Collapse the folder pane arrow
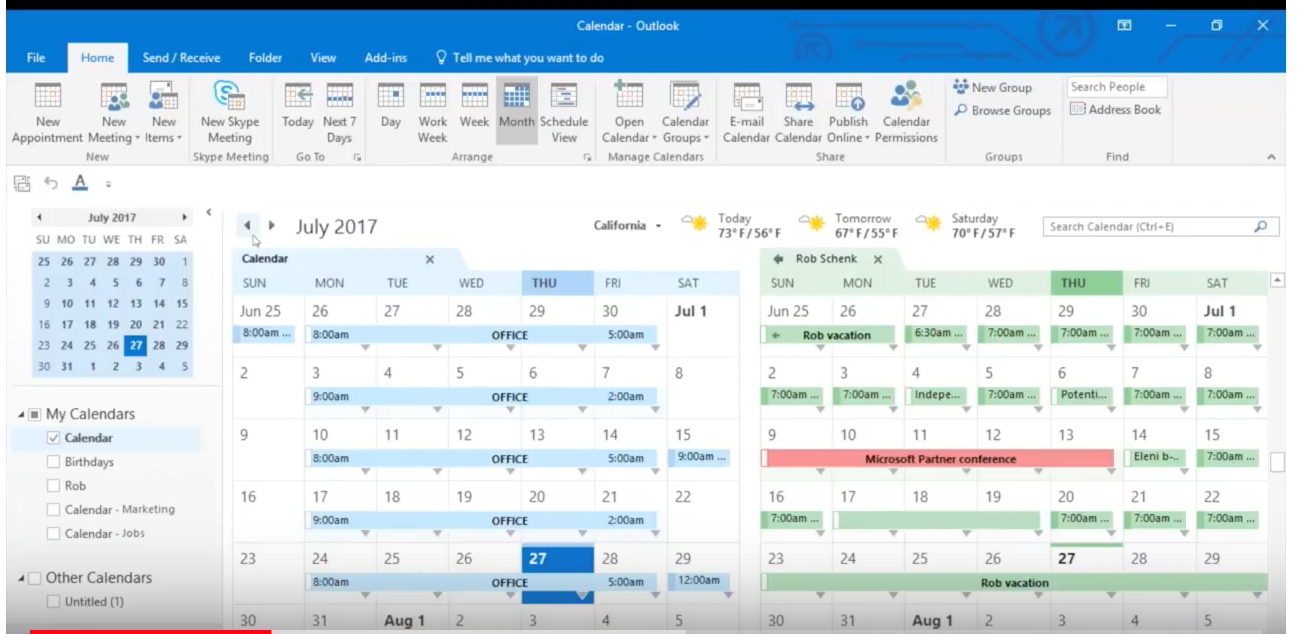 coord(208,211)
